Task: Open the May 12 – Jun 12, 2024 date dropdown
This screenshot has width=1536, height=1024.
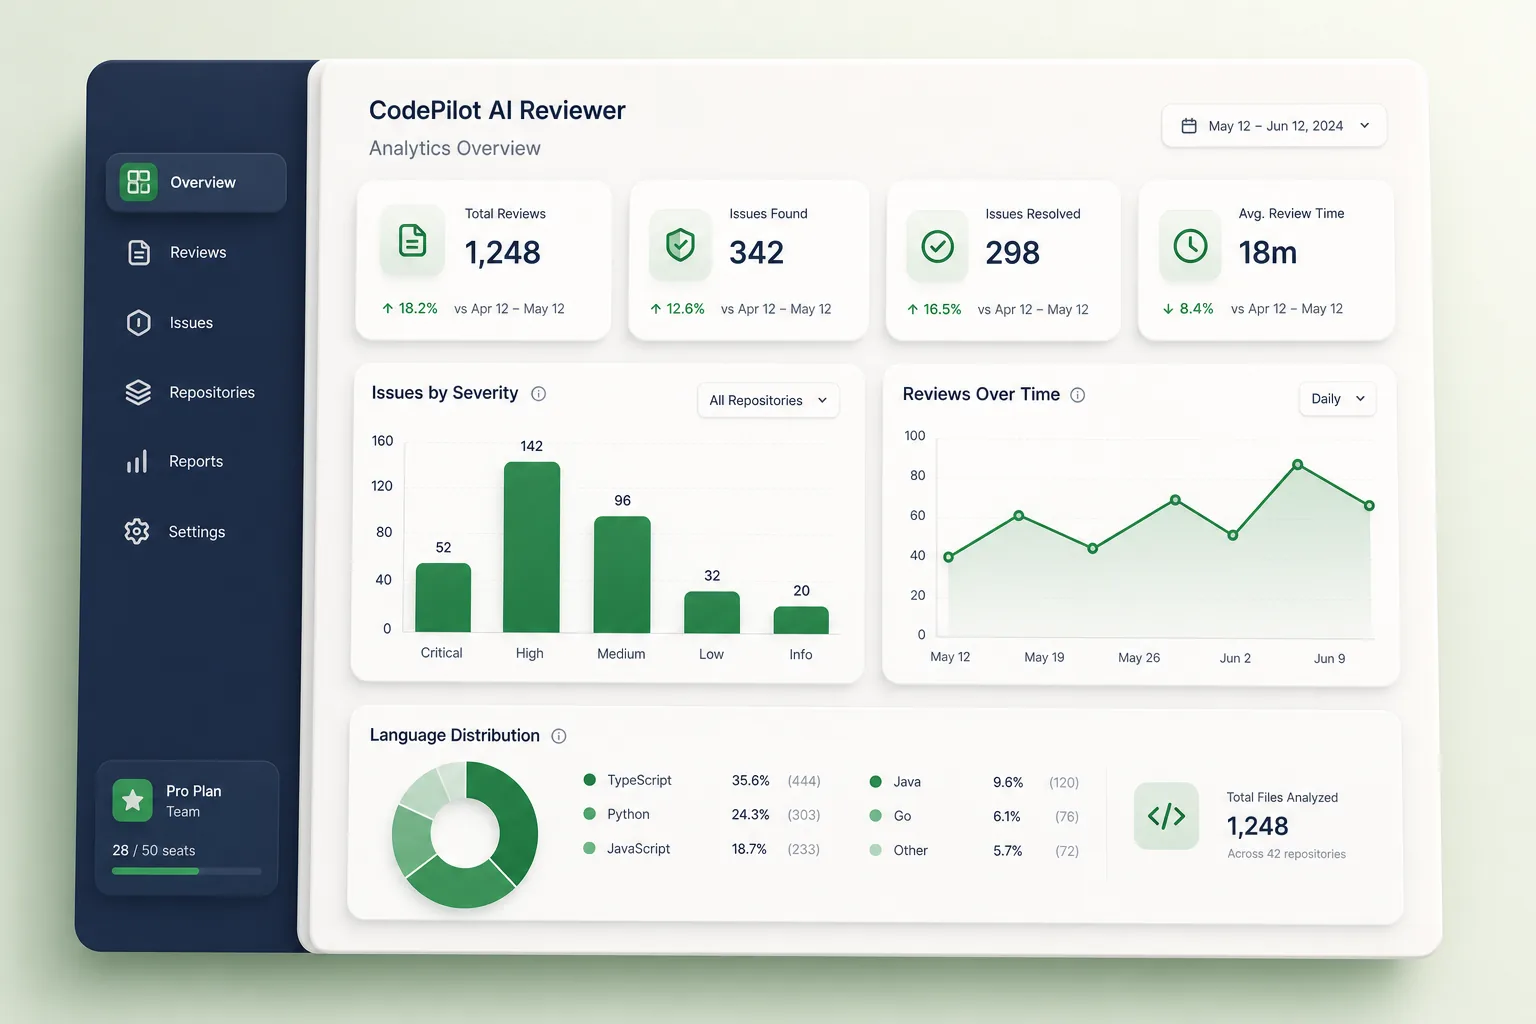Action: [1274, 126]
